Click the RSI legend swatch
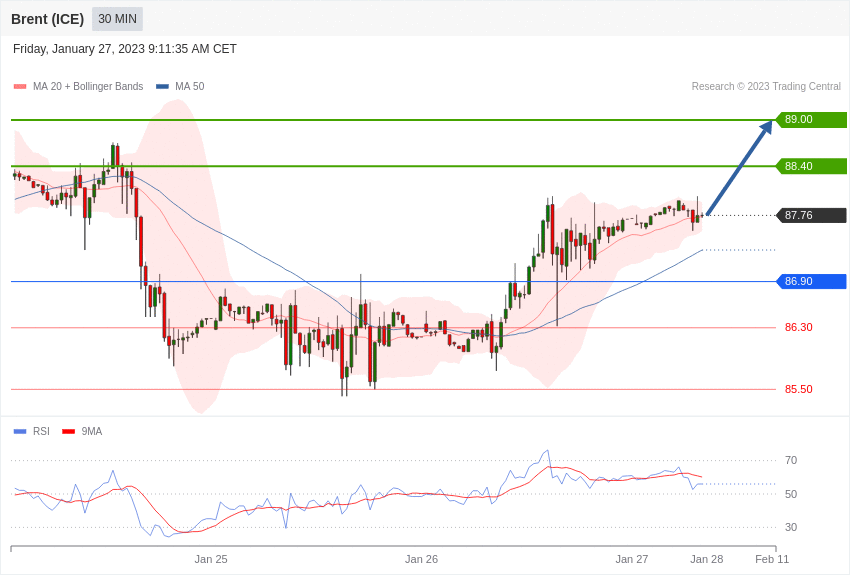The image size is (850, 576). [20, 431]
